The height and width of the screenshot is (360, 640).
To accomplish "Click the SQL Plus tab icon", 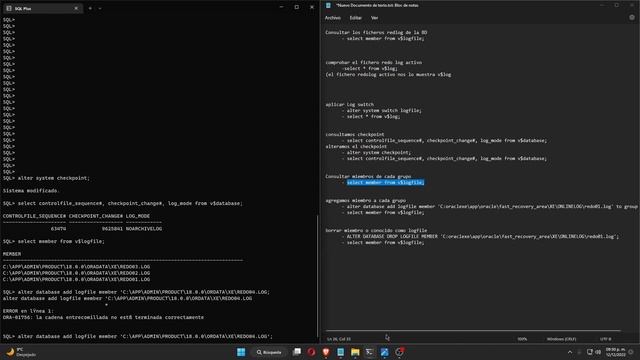I will pyautogui.click(x=9, y=8).
